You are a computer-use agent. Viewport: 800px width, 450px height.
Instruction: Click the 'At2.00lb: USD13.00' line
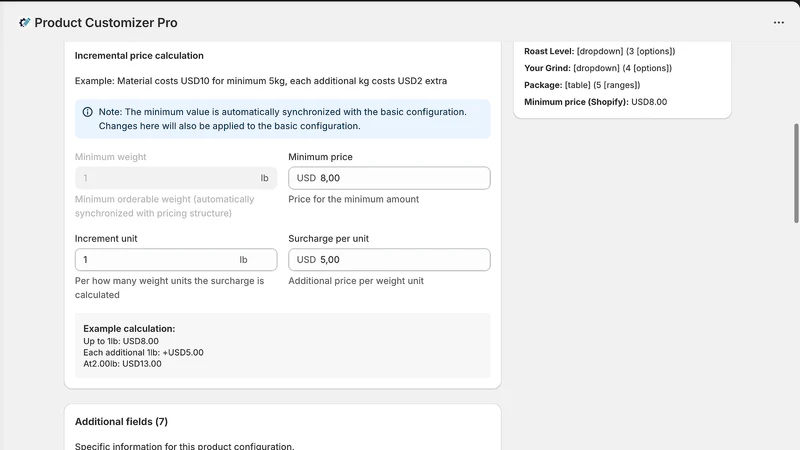pos(122,364)
